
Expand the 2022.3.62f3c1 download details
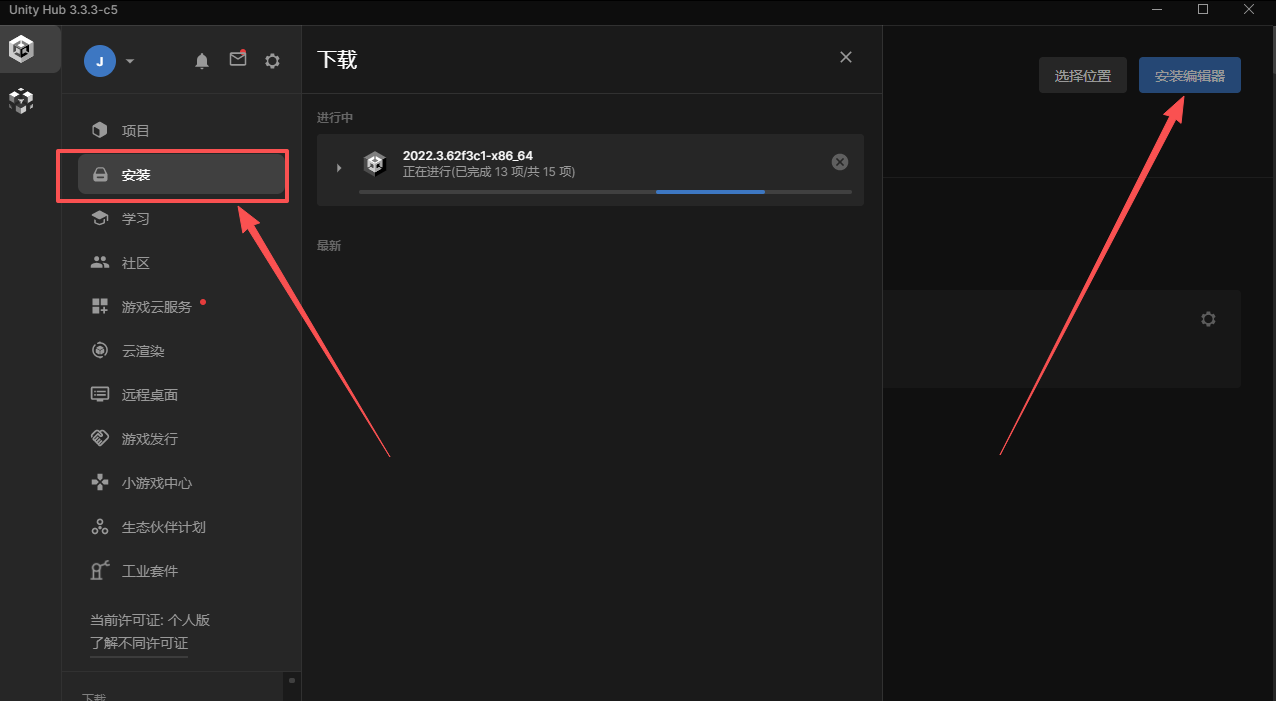coord(339,167)
